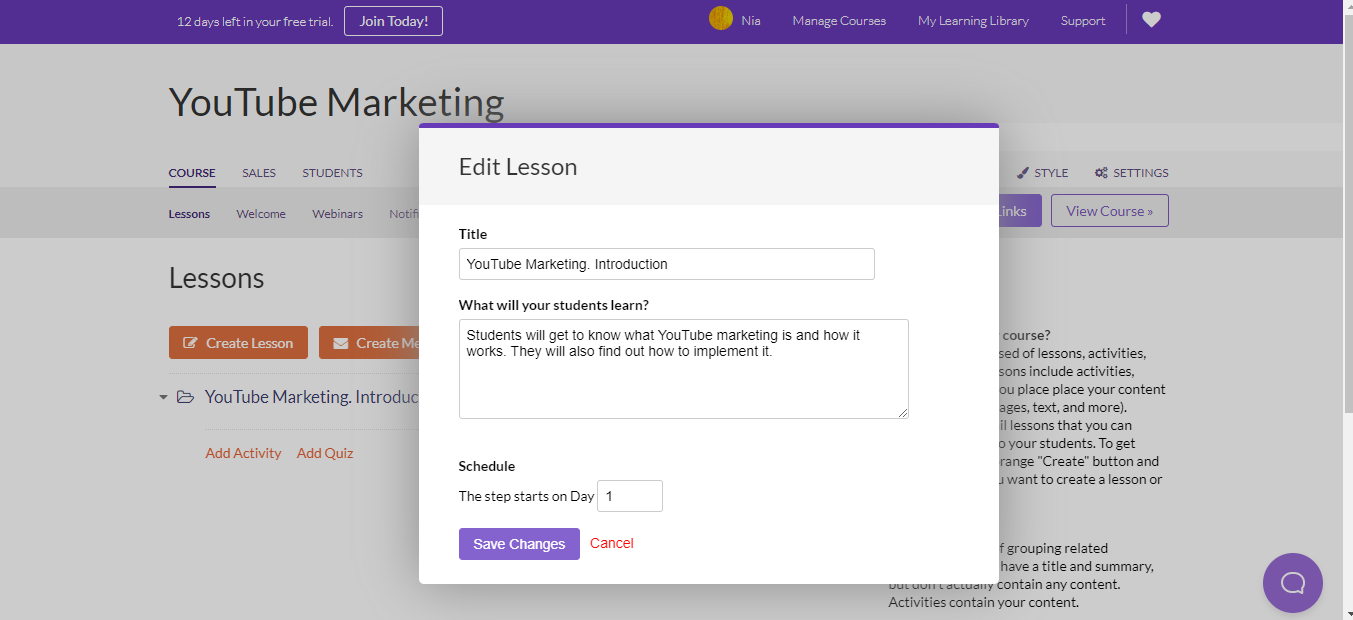This screenshot has width=1353, height=620.
Task: Open the SETTINGS tab with gears icon
Action: (x=1131, y=173)
